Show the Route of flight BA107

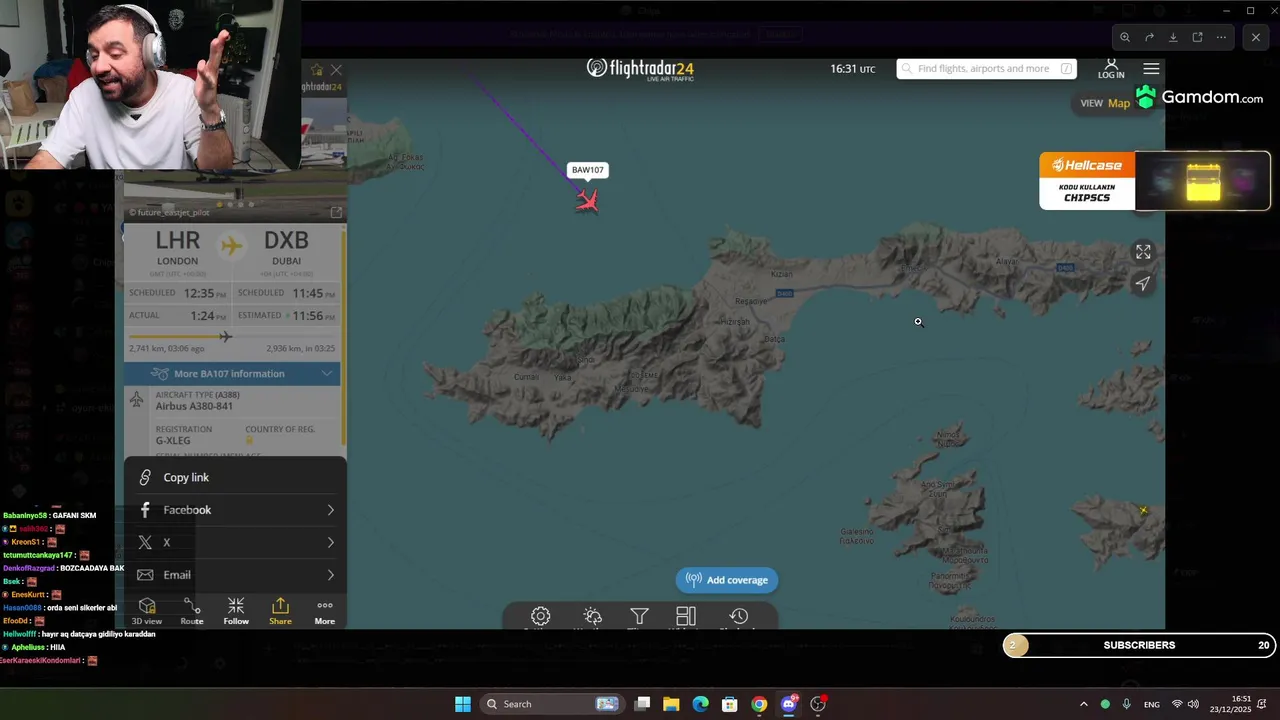point(192,611)
